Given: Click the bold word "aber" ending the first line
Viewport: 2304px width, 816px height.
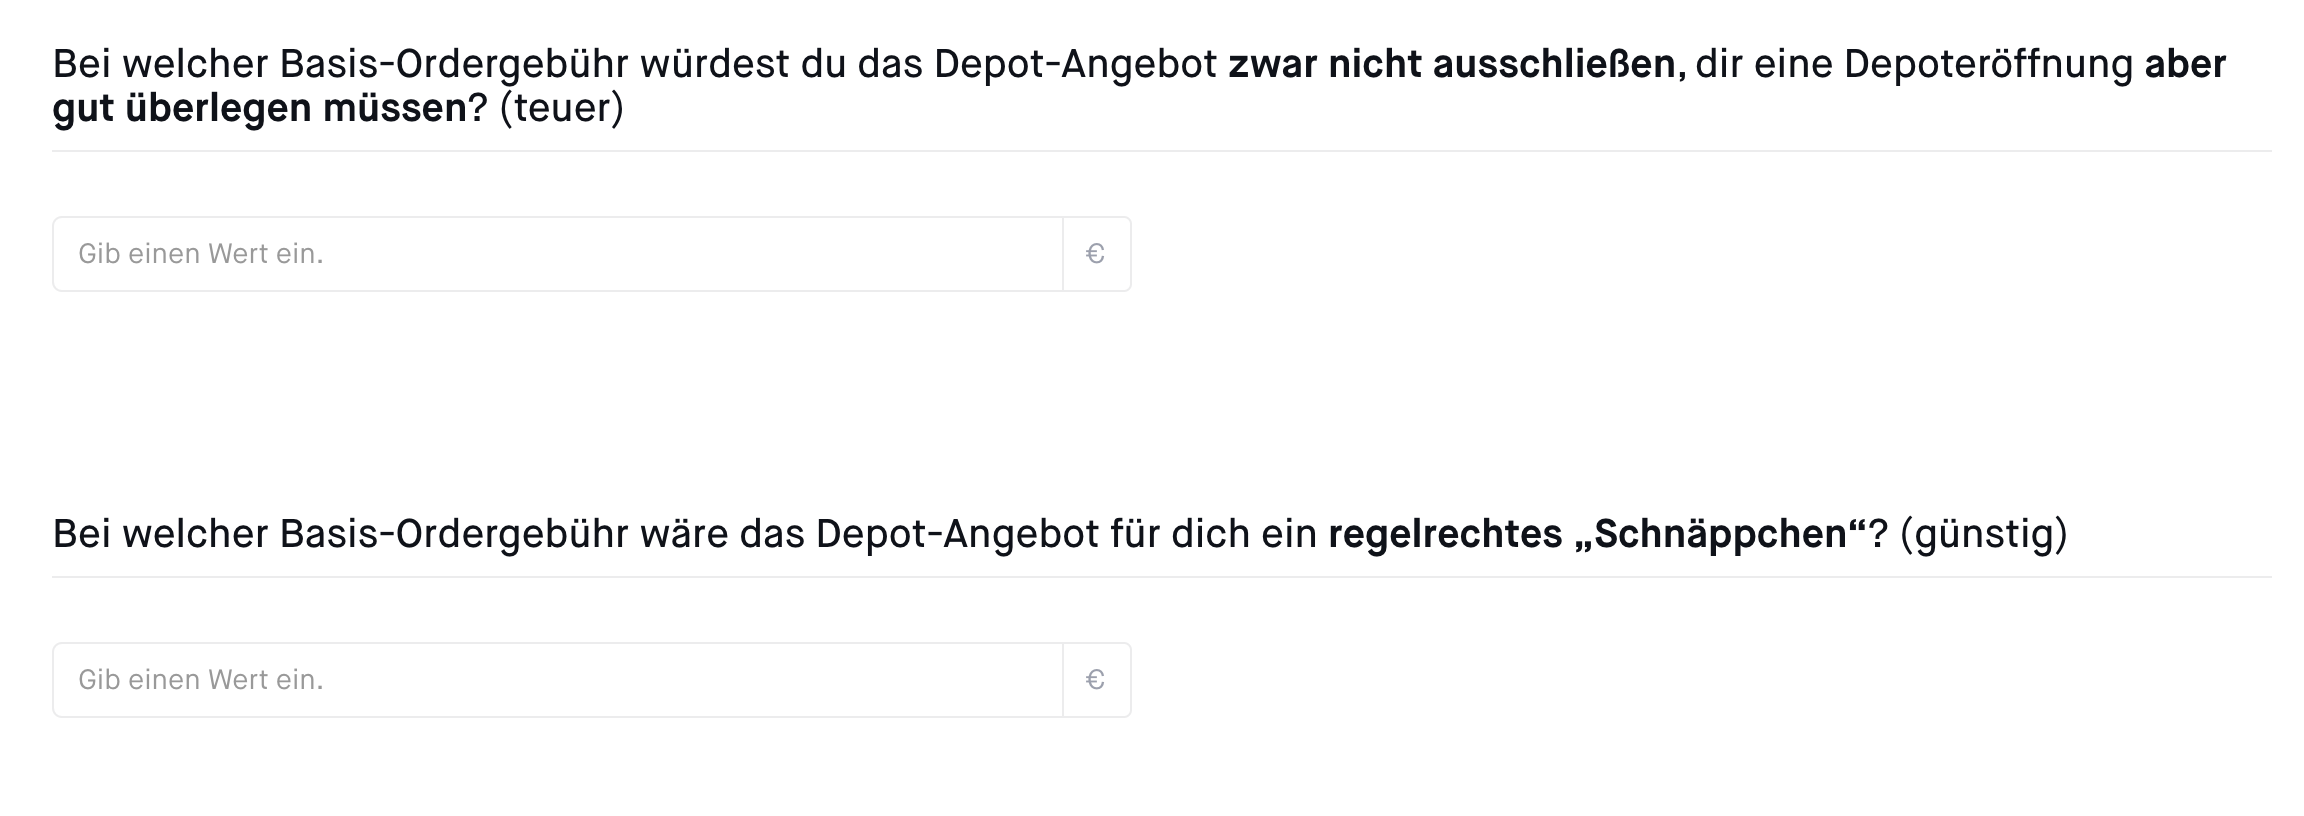Looking at the screenshot, I should click(2185, 64).
